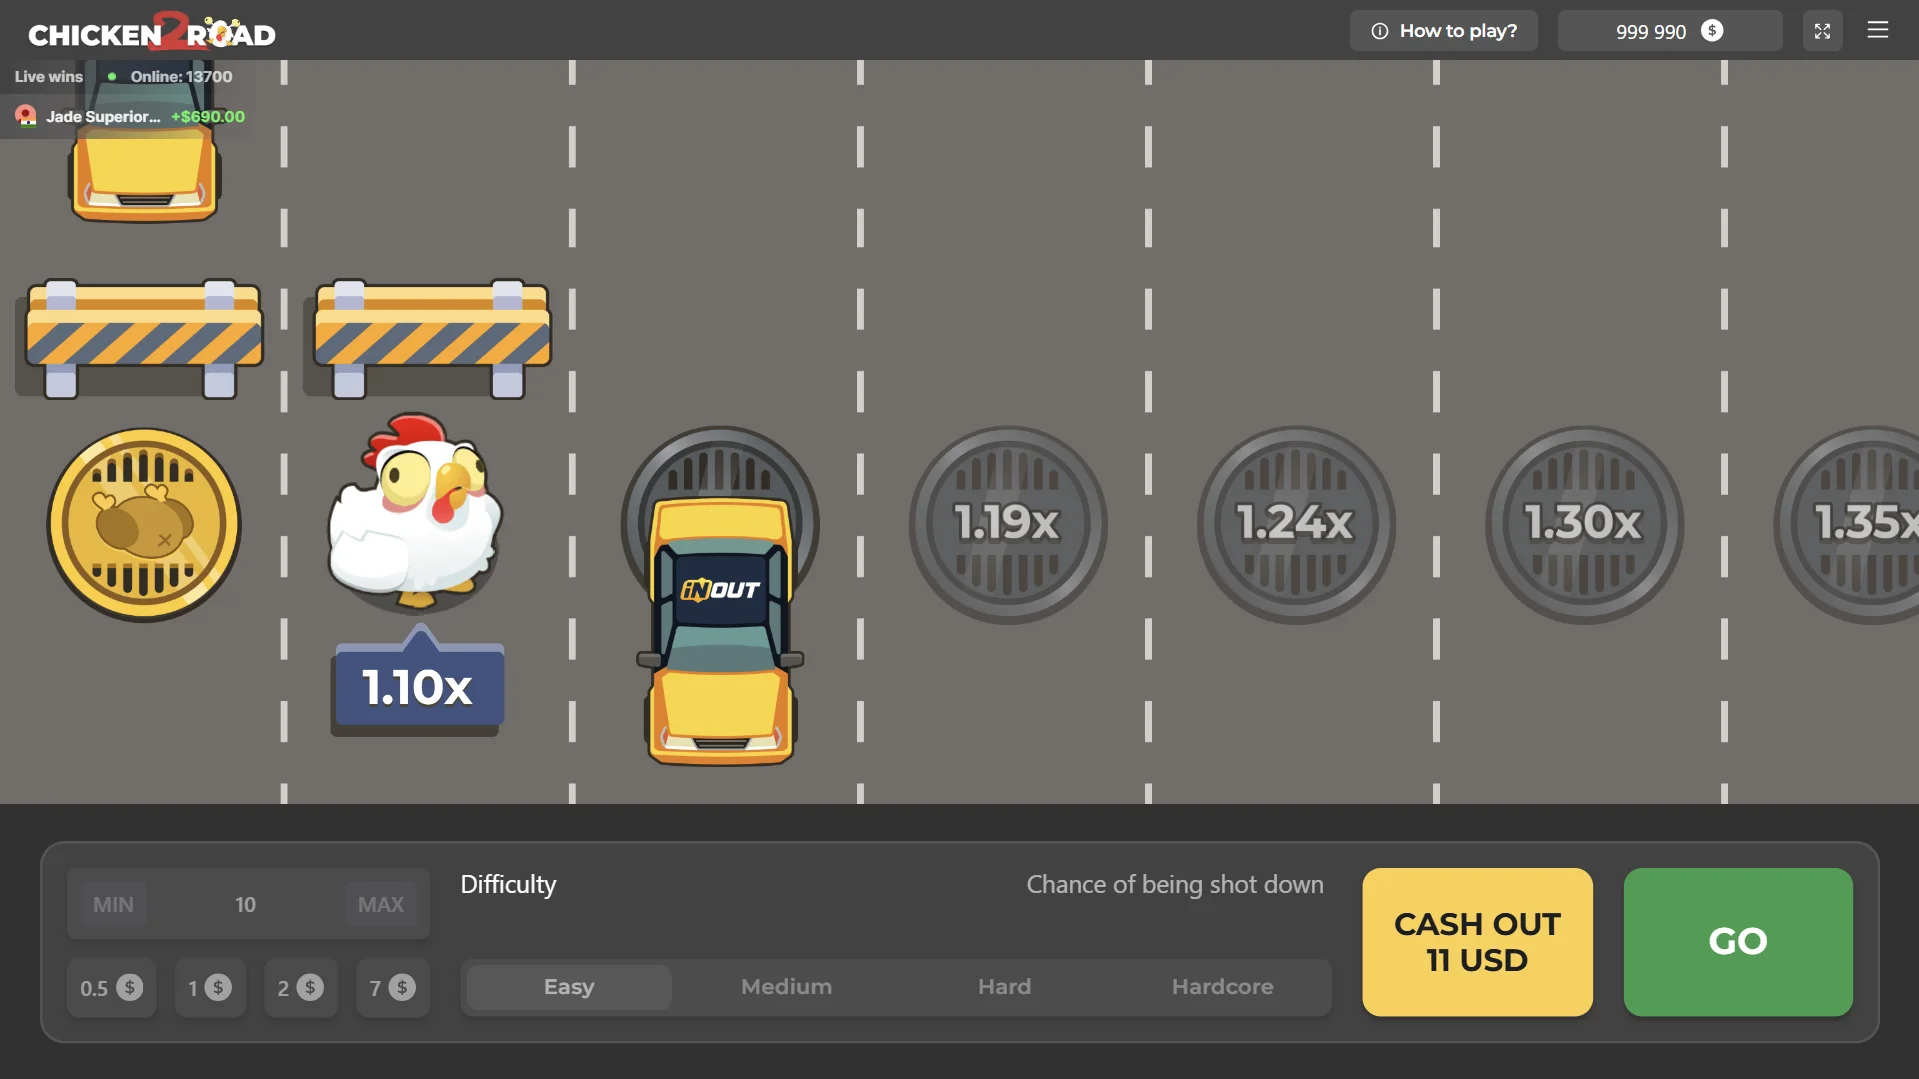
Task: Click the striped barrier above the chicken
Action: [432, 338]
